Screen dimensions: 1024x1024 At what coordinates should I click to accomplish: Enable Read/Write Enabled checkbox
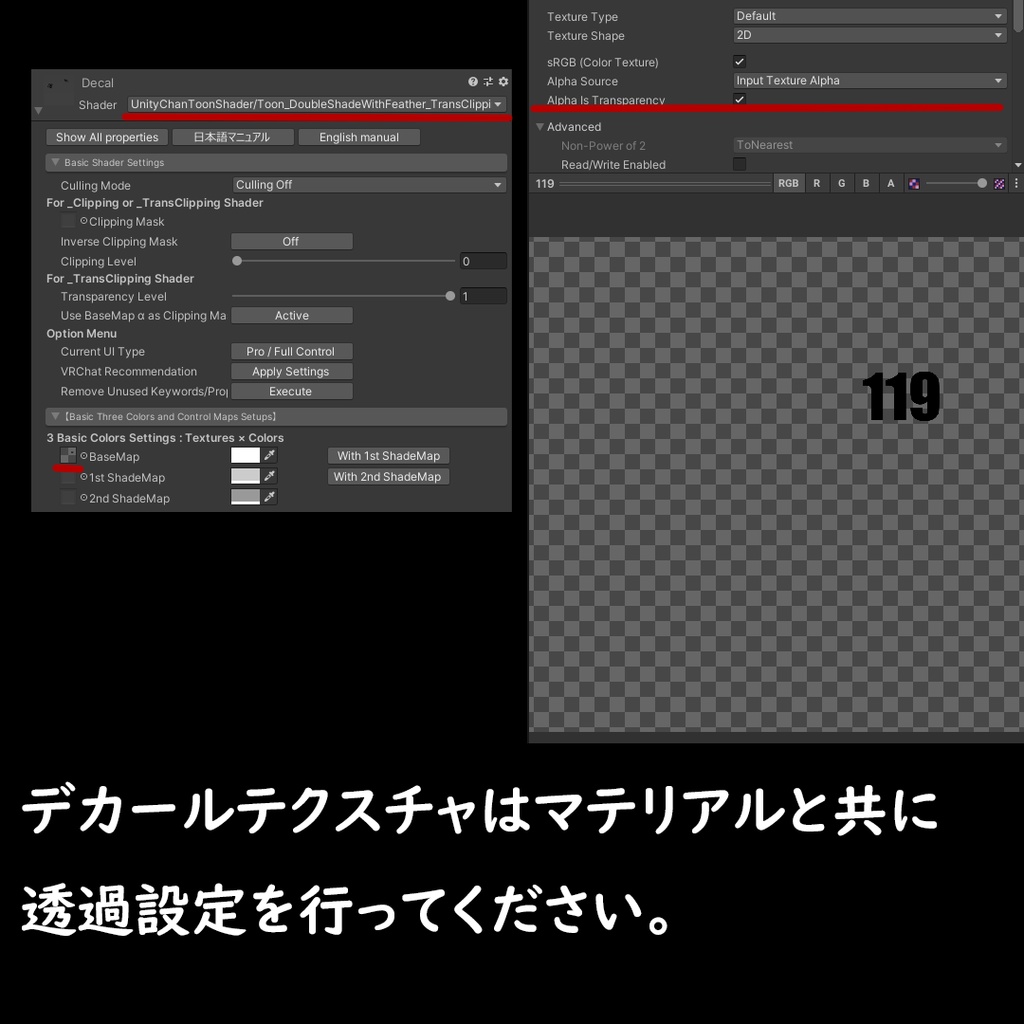pyautogui.click(x=739, y=164)
